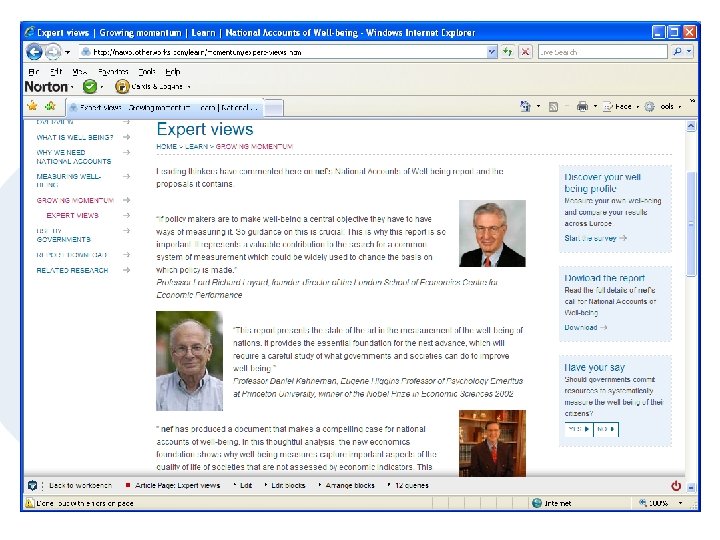Click the Favorites Center star icon
The height and width of the screenshot is (540, 720).
tap(33, 106)
